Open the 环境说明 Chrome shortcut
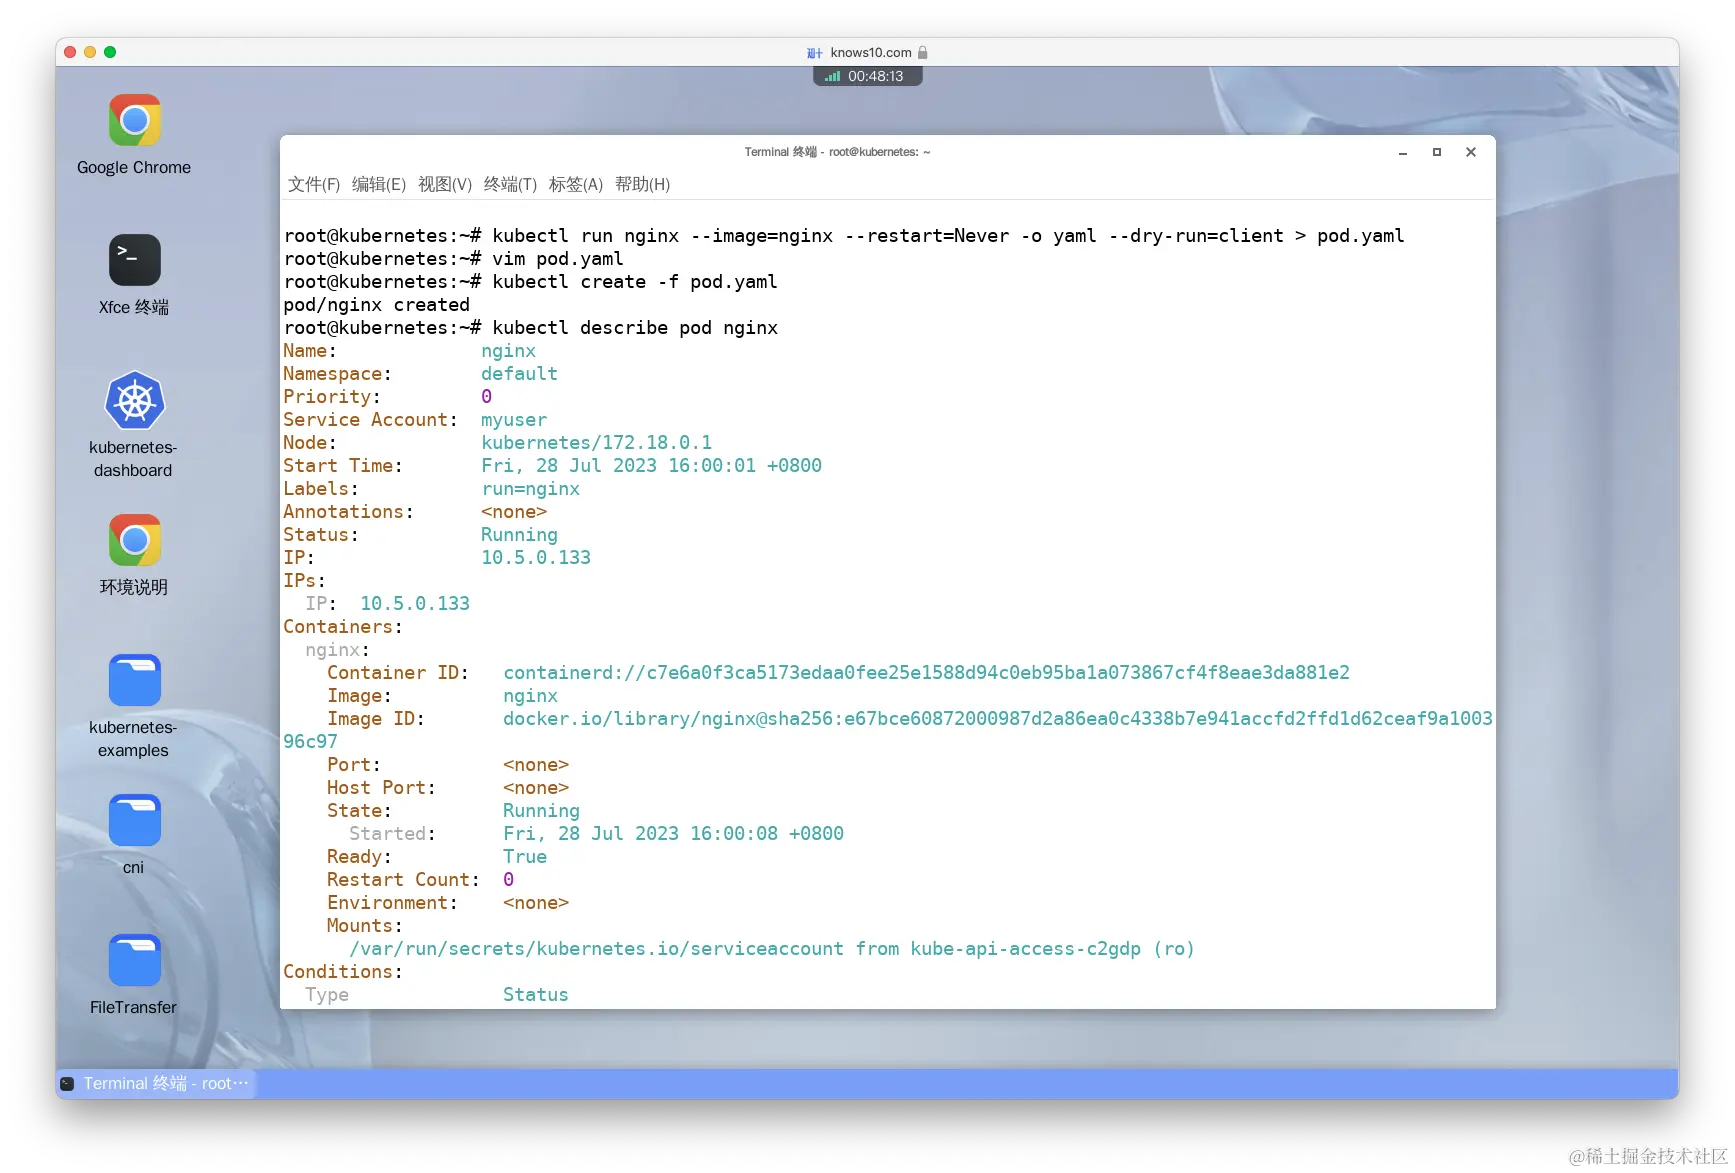Screen dimensions: 1735x1173 133,540
